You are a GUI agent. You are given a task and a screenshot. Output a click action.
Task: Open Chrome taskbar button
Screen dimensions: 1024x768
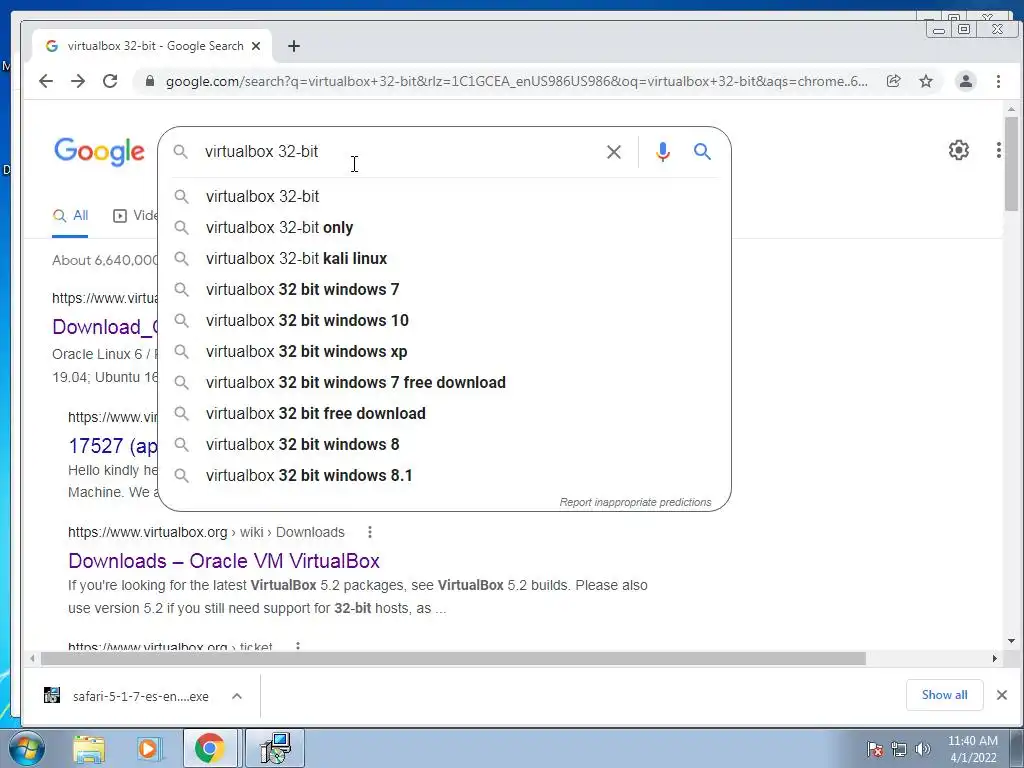(x=210, y=748)
